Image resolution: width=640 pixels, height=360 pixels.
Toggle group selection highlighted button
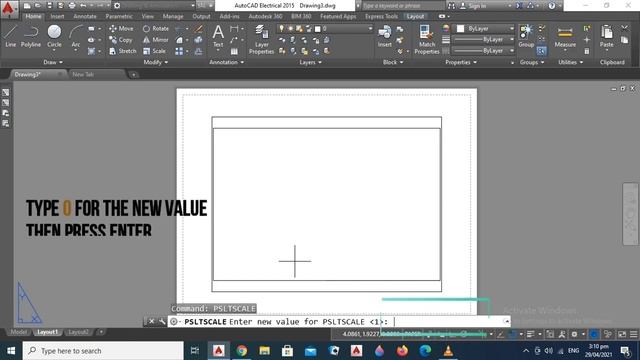[x=542, y=51]
